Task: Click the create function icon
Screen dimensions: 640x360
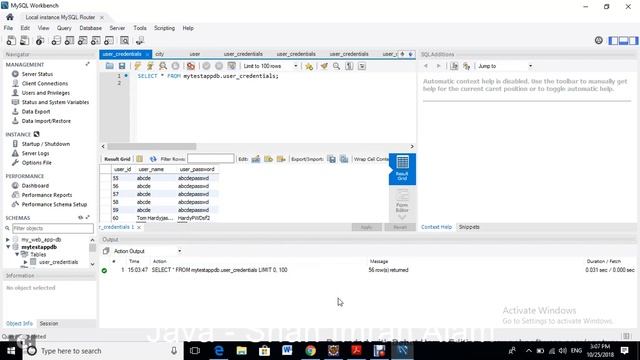Action: (109, 40)
